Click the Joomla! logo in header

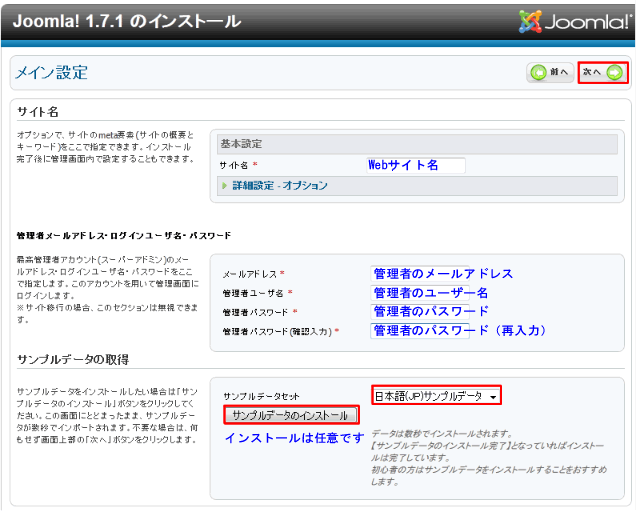tap(576, 21)
